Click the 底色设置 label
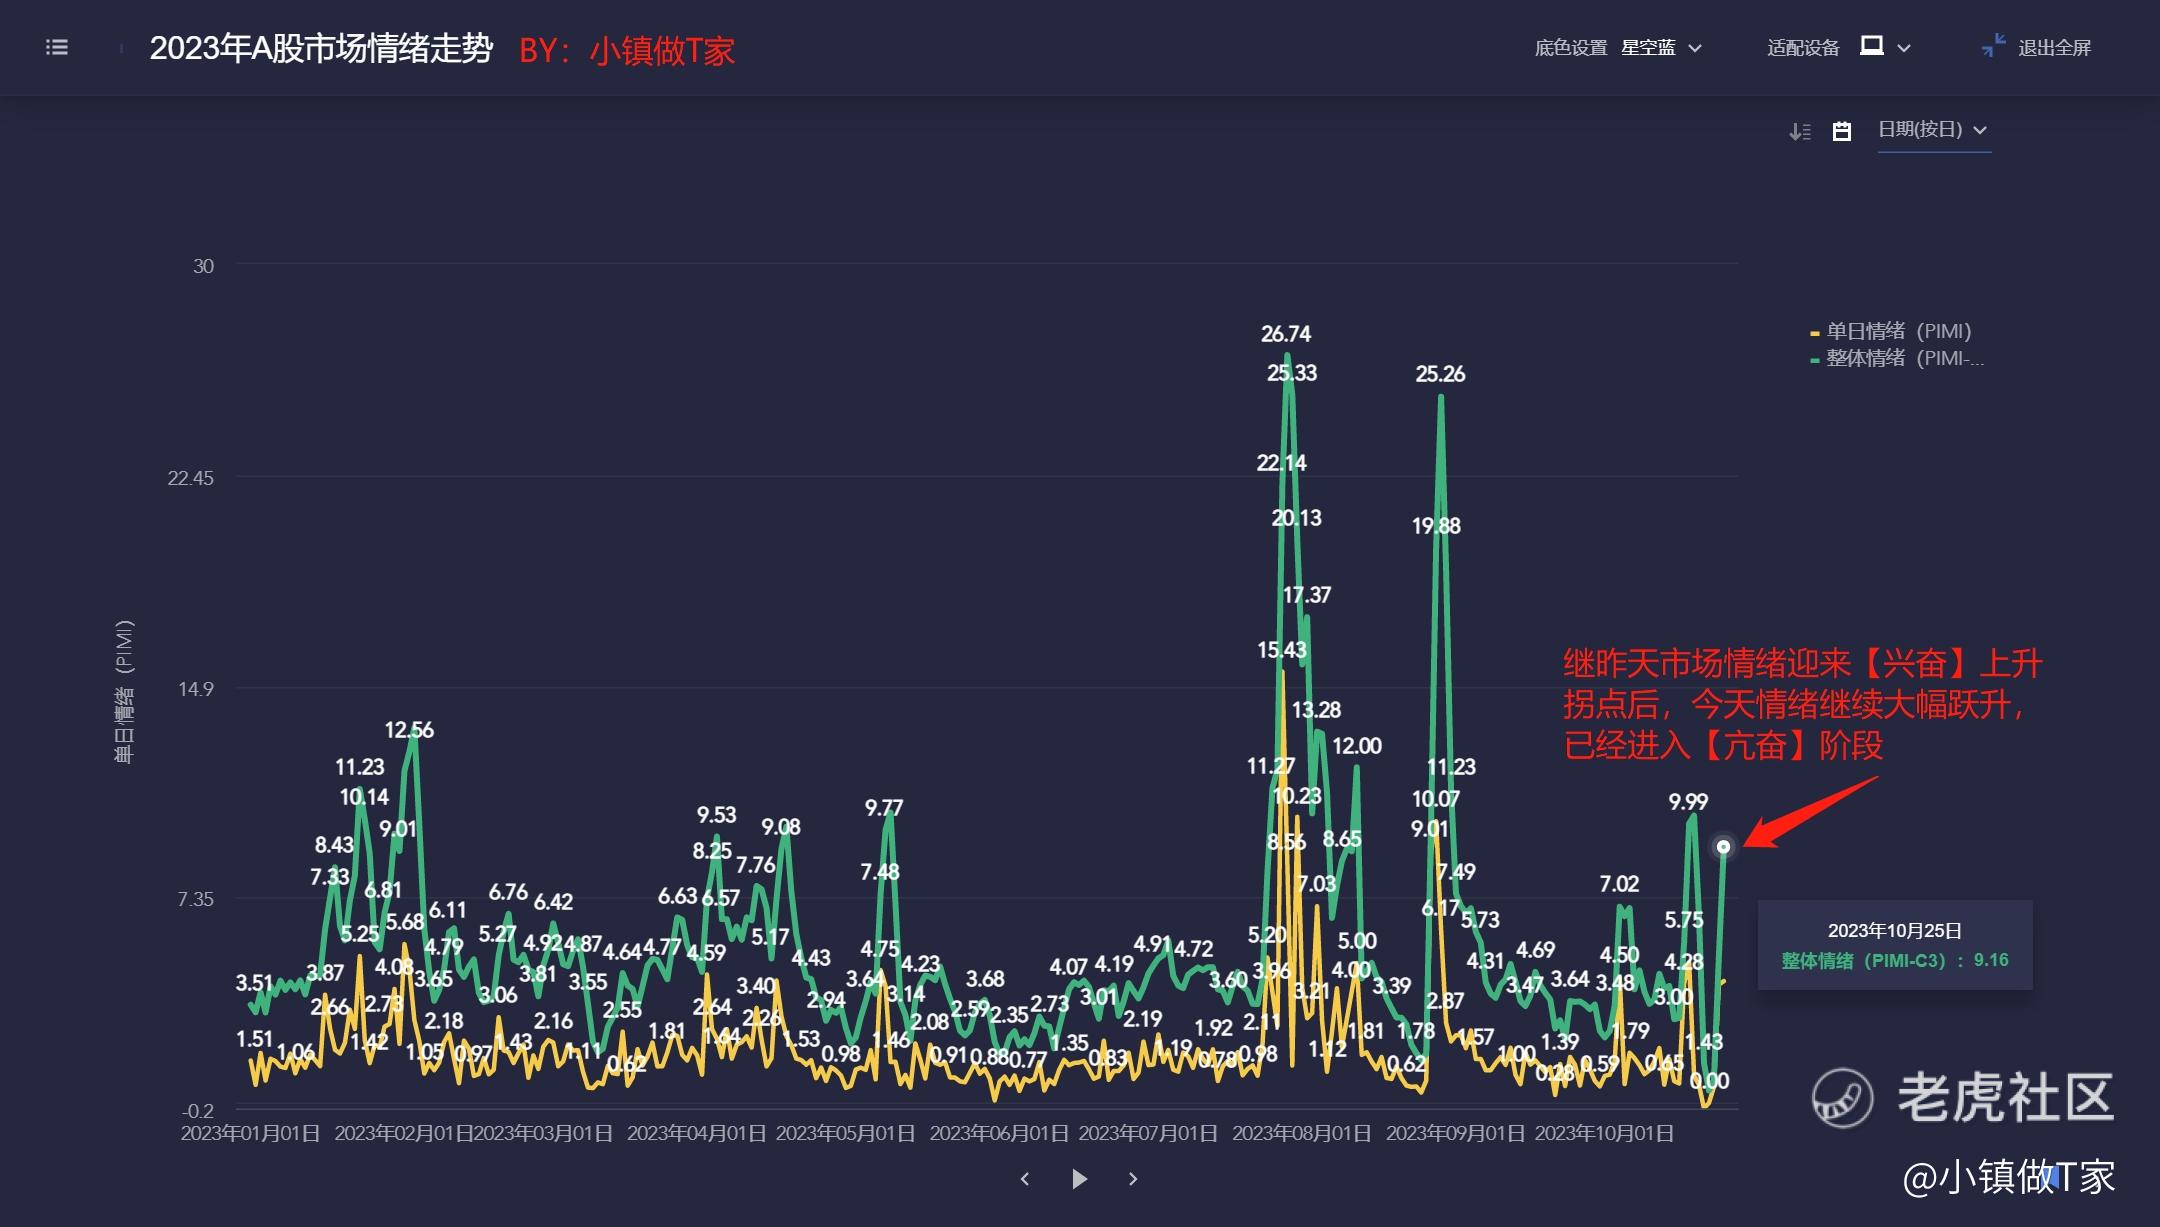This screenshot has height=1227, width=2160. tap(1570, 47)
